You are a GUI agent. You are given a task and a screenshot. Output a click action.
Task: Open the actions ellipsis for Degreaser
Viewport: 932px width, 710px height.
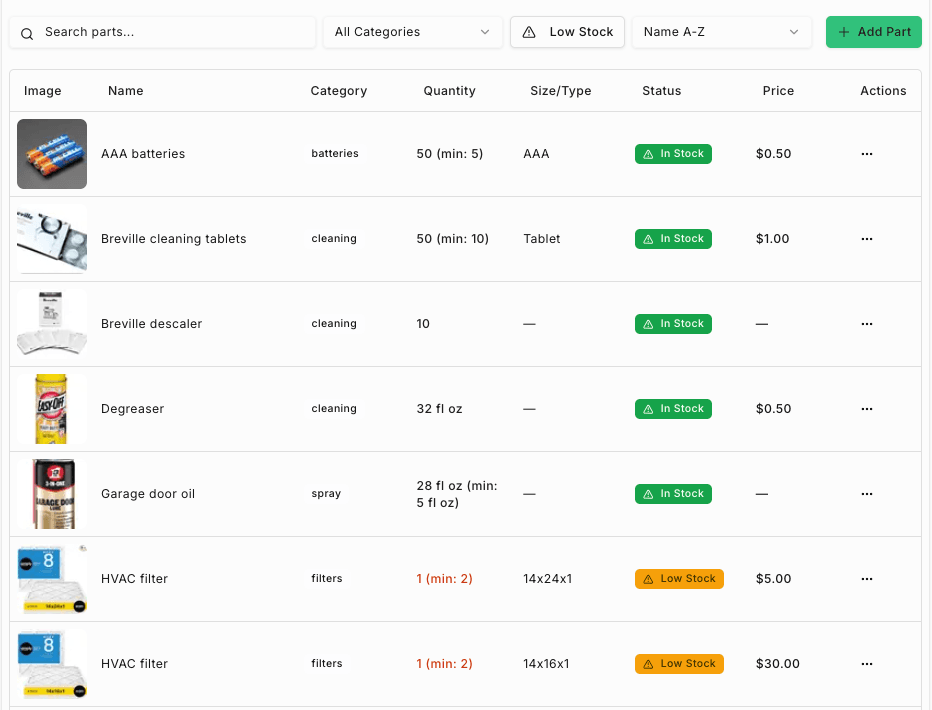click(x=866, y=409)
